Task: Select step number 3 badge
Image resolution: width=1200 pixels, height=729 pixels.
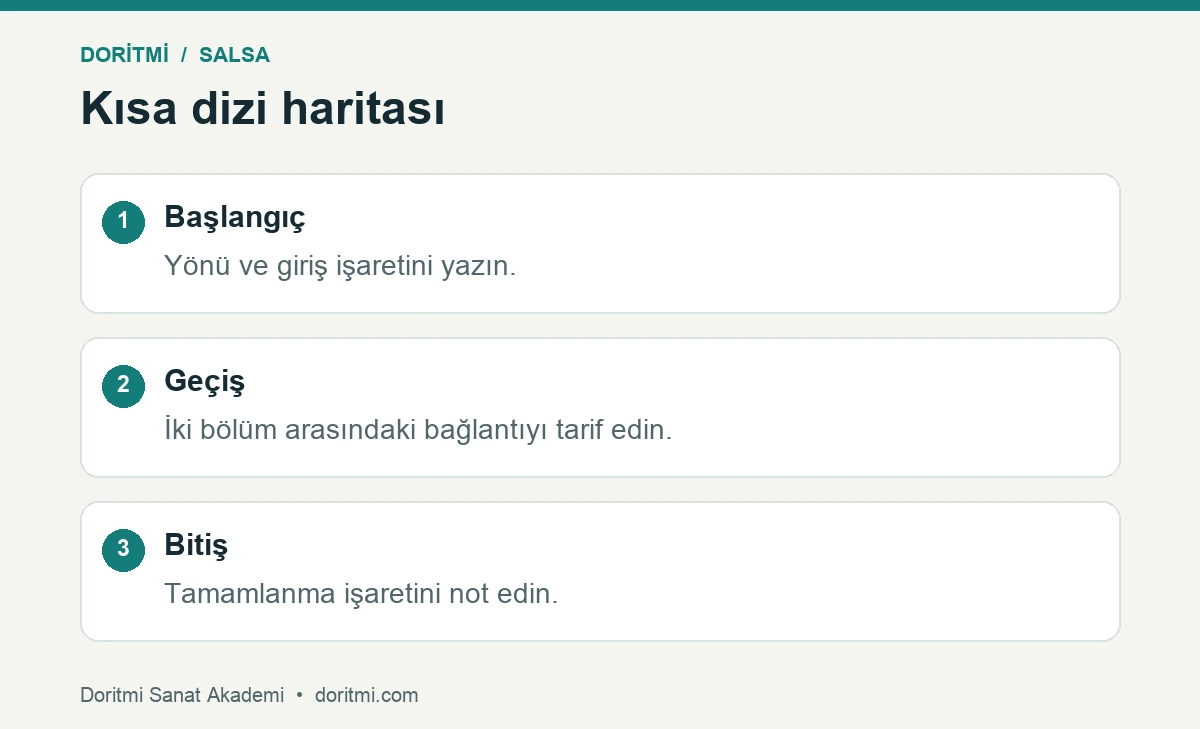Action: (x=123, y=549)
